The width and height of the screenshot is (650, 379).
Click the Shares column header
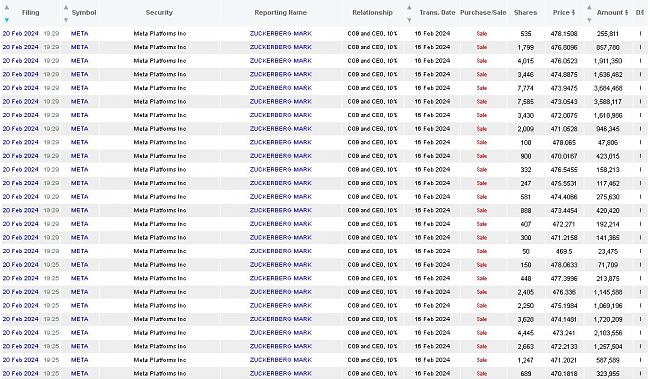(x=525, y=12)
